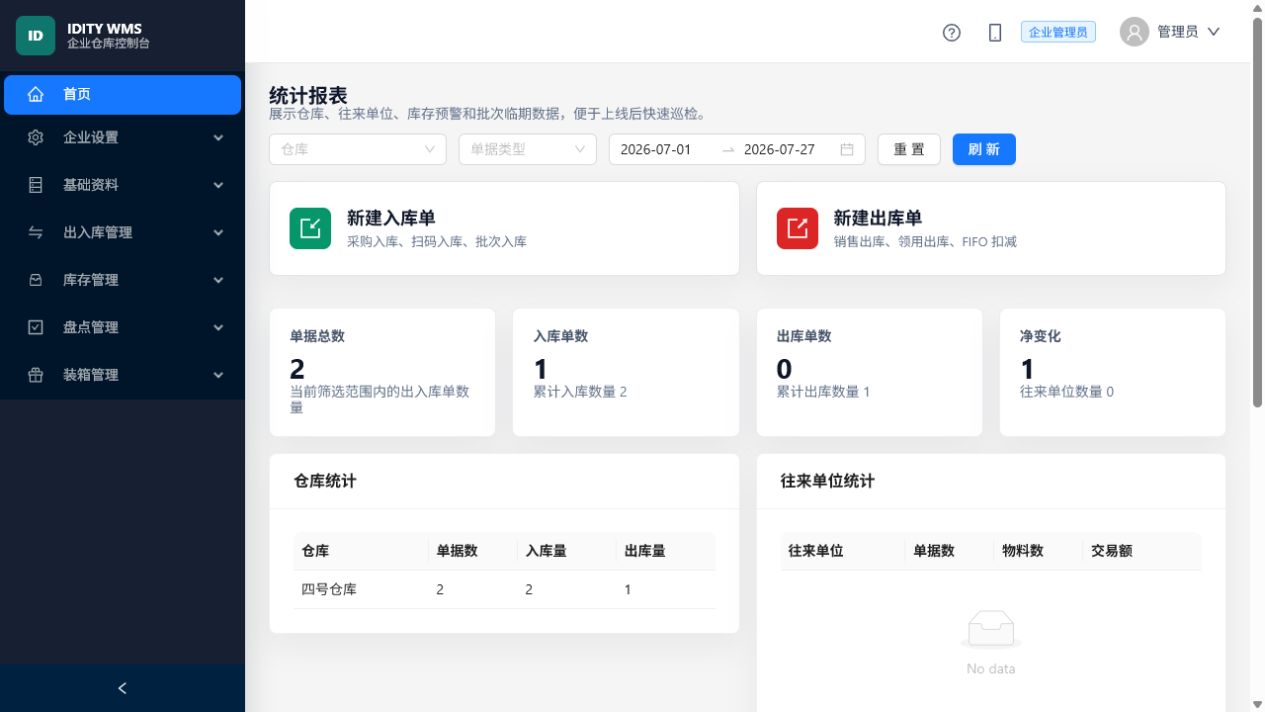Image resolution: width=1265 pixels, height=712 pixels.
Task: Click the administrator avatar icon
Action: pyautogui.click(x=1134, y=32)
